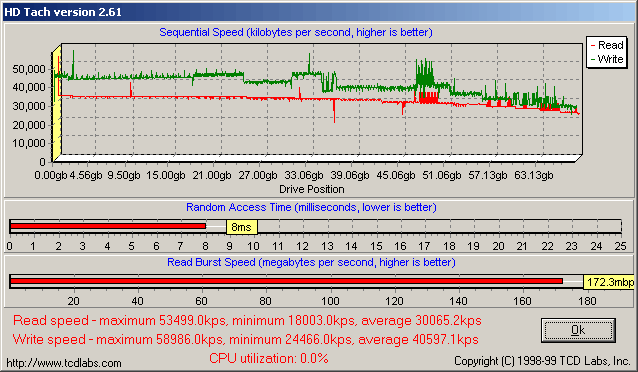The width and height of the screenshot is (638, 372).
Task: Click the 8ms access time label
Action: [x=242, y=227]
